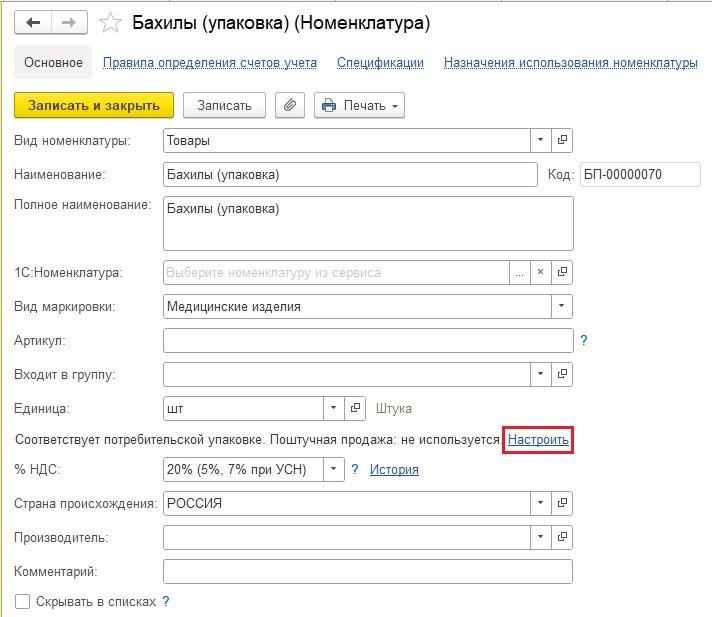The width and height of the screenshot is (712, 617).
Task: Click the paperclip attachments icon
Action: (x=290, y=105)
